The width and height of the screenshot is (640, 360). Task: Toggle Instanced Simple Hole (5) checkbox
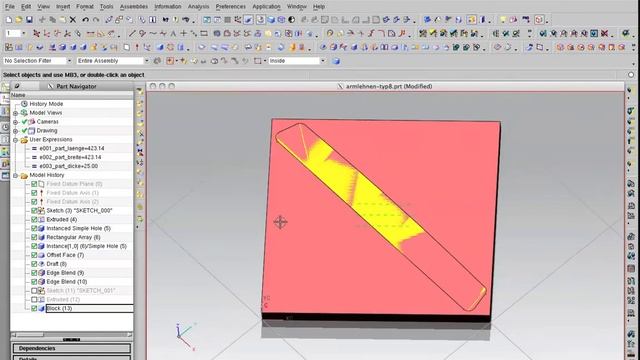click(x=34, y=229)
